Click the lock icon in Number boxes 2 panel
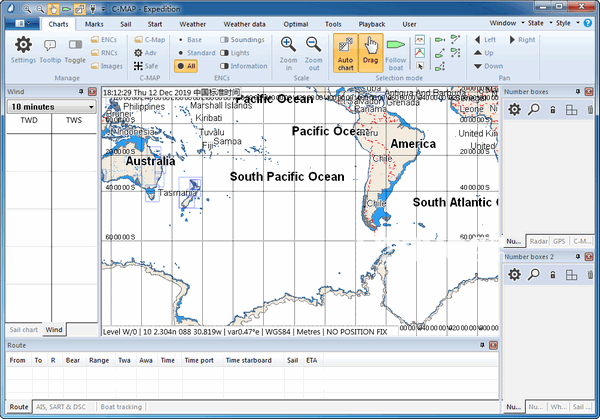The image size is (600, 419). pyautogui.click(x=553, y=275)
